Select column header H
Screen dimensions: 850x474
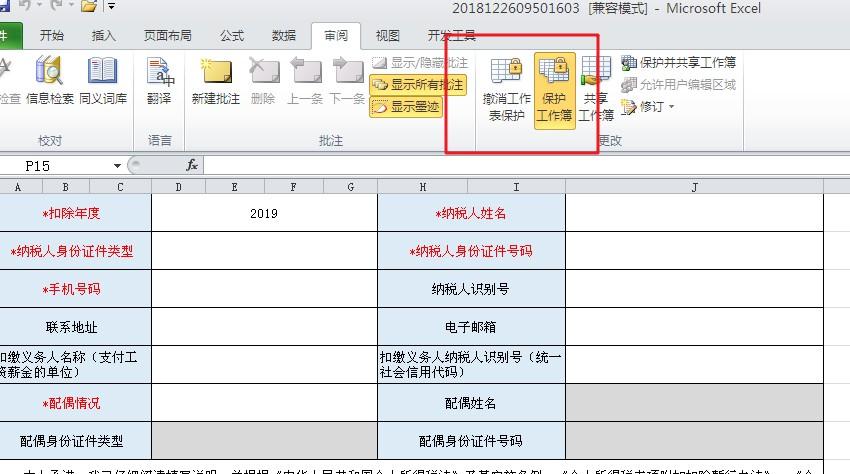(x=423, y=187)
